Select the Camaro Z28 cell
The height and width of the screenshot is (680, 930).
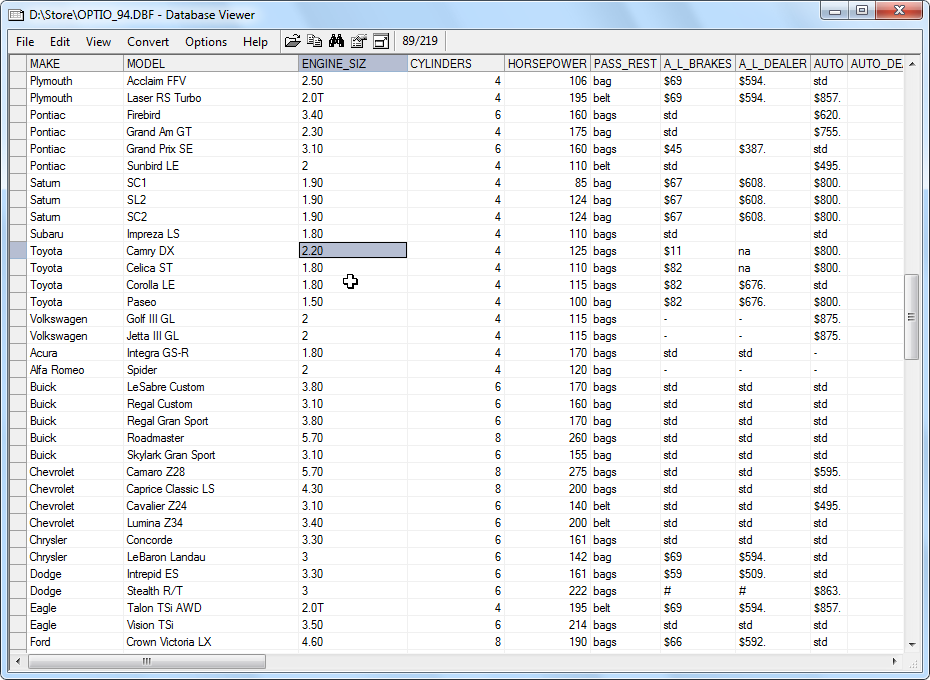[x=211, y=472]
